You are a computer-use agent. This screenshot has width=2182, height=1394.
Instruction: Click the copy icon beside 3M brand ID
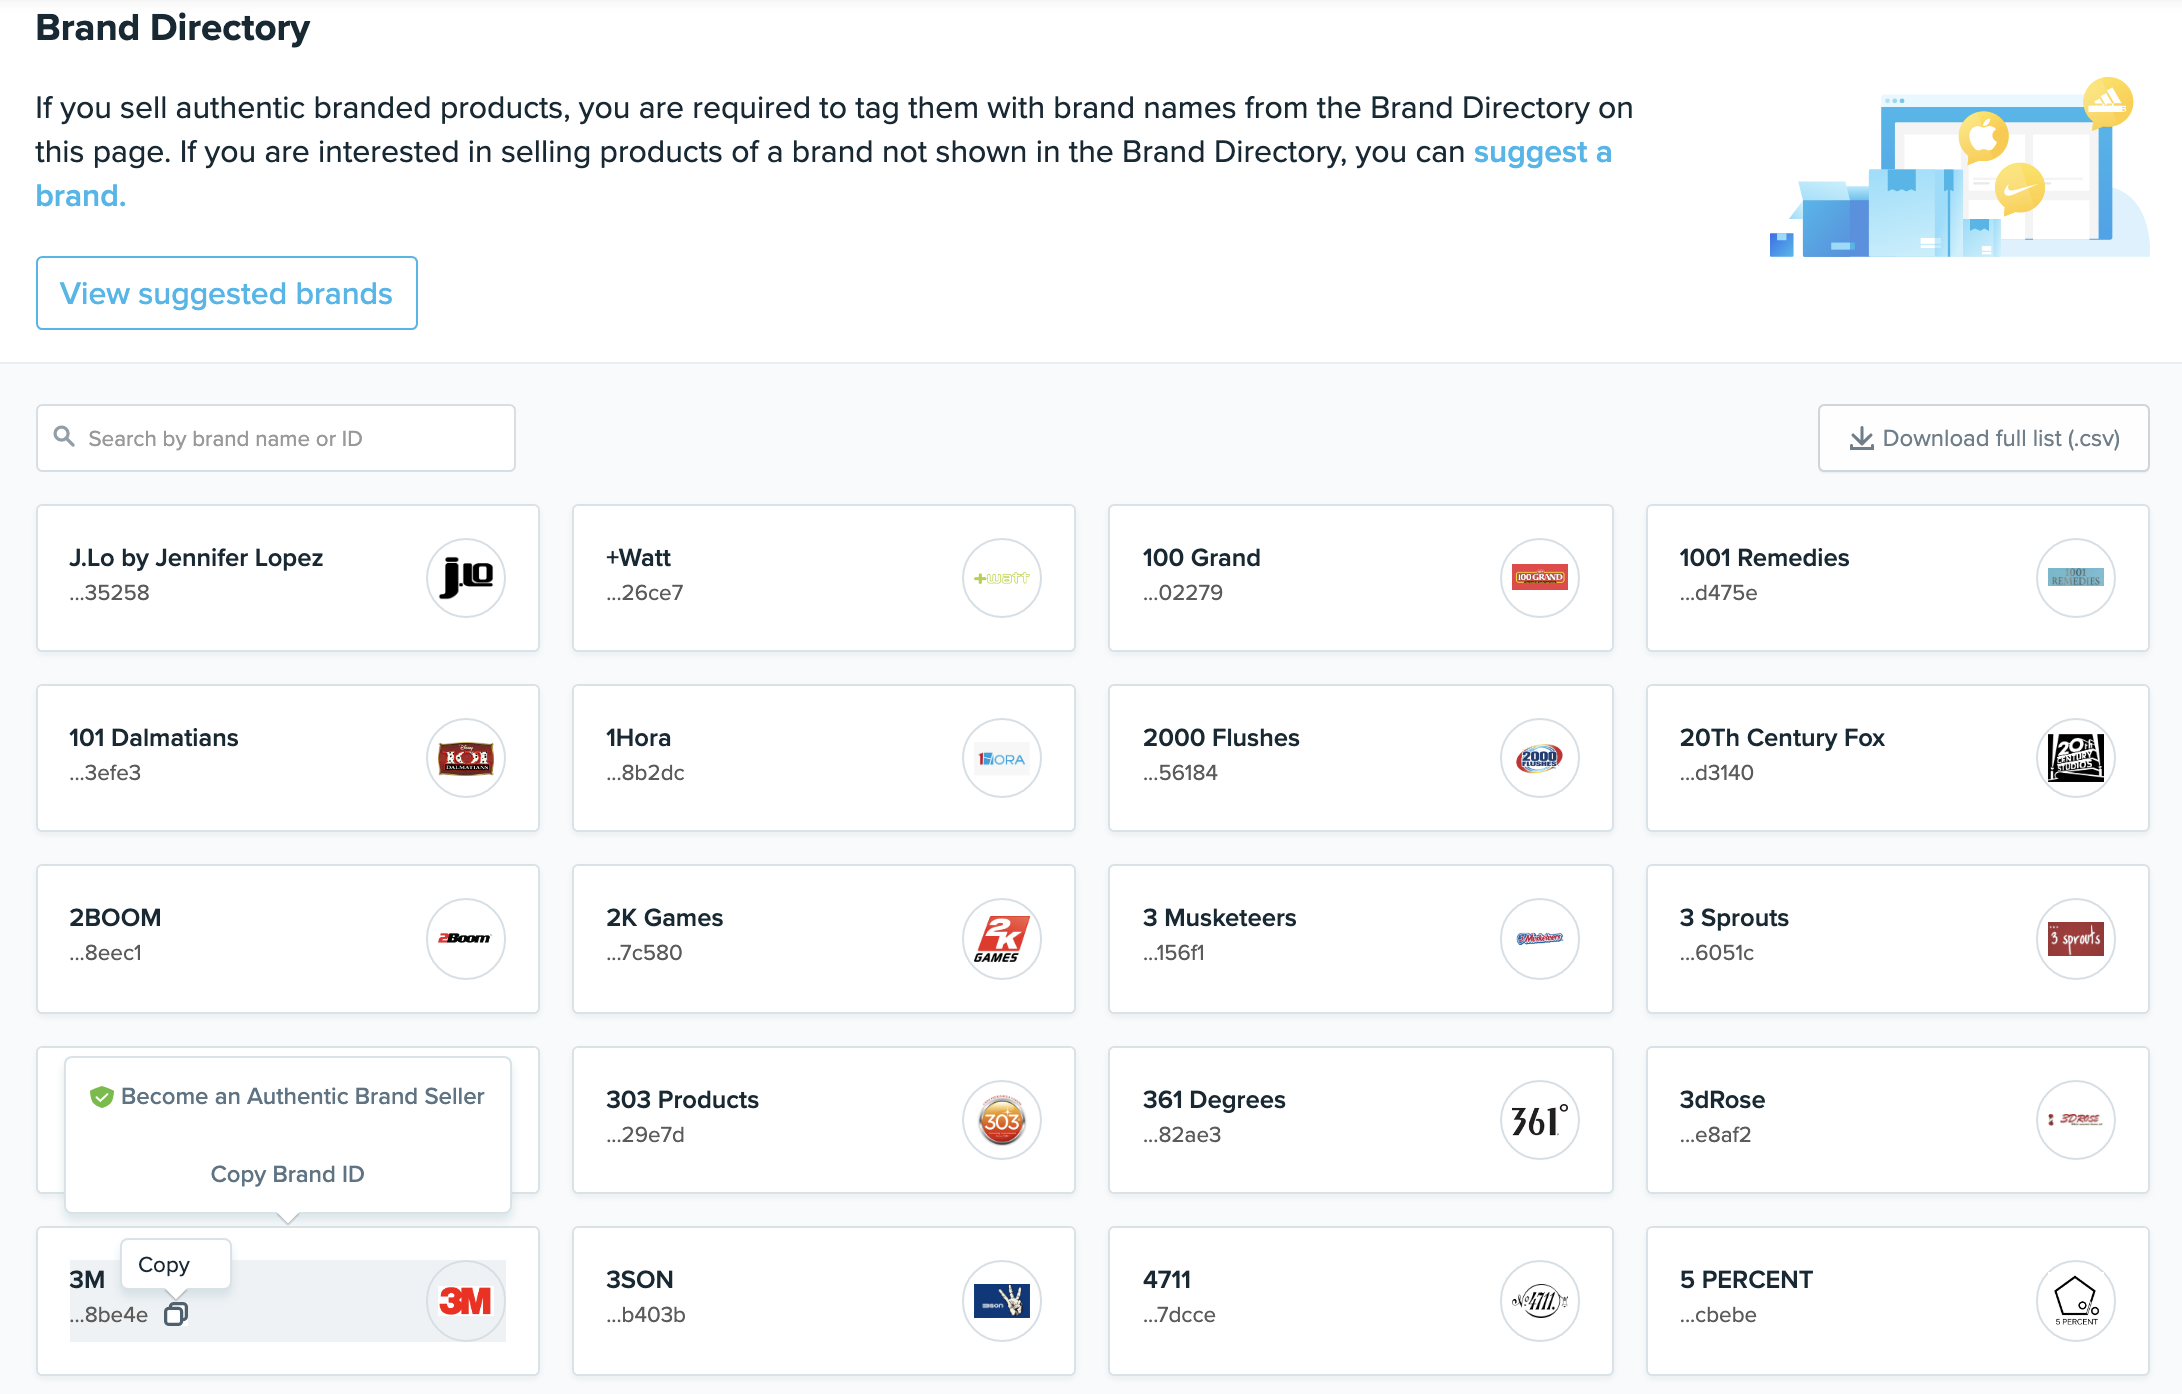coord(176,1314)
